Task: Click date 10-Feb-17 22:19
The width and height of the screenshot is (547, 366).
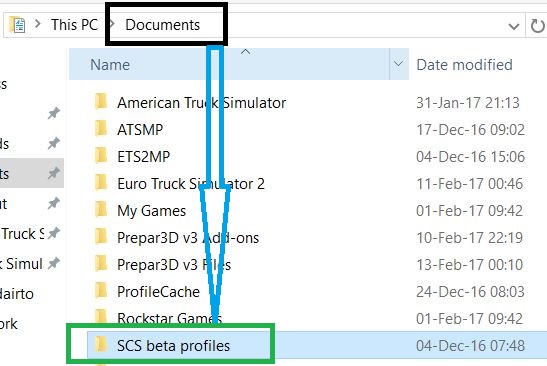Action: (470, 238)
